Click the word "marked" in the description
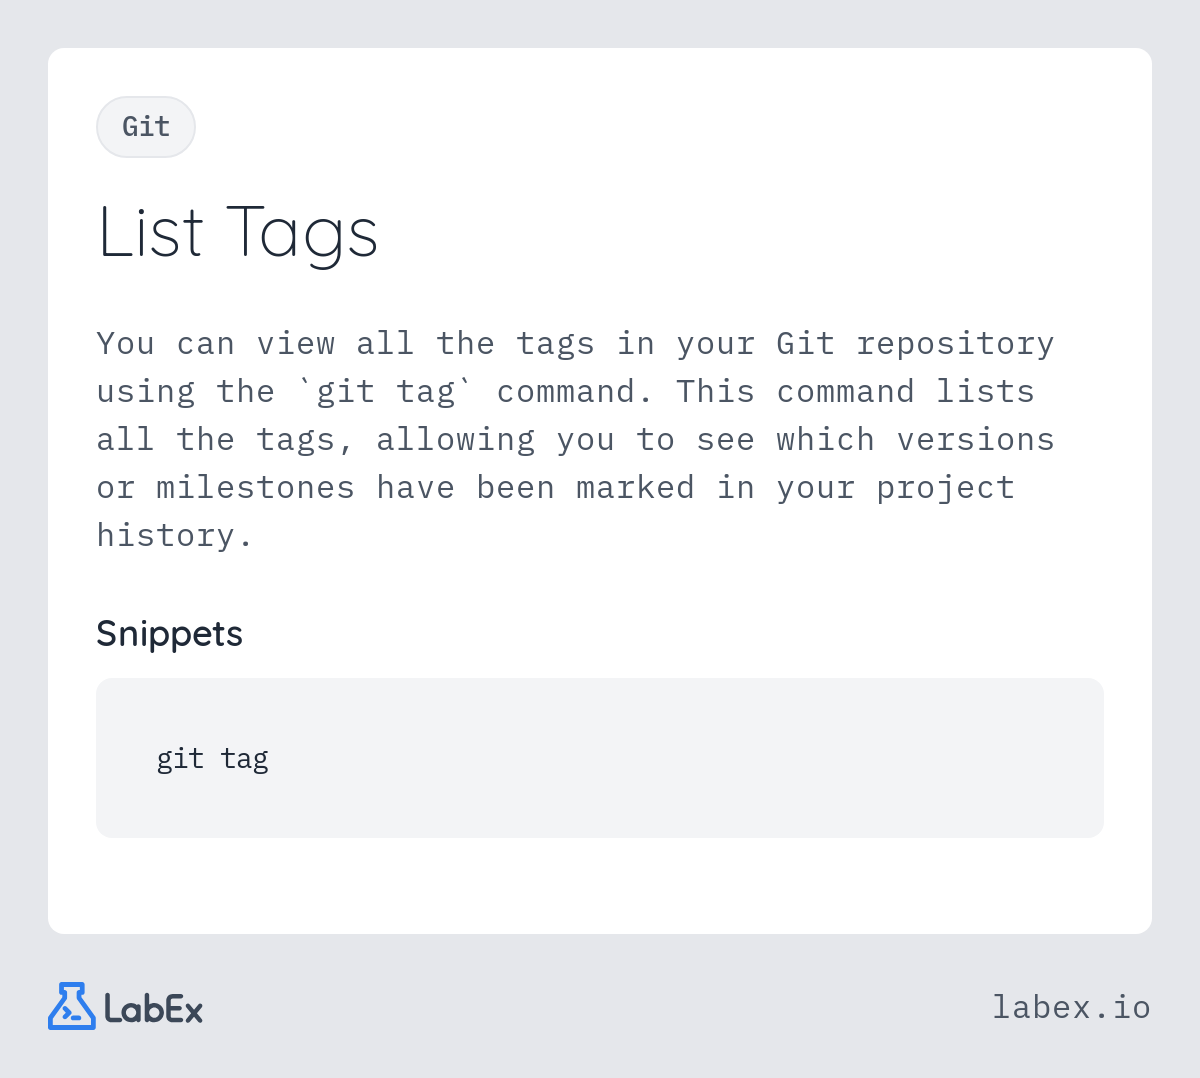 (x=635, y=487)
